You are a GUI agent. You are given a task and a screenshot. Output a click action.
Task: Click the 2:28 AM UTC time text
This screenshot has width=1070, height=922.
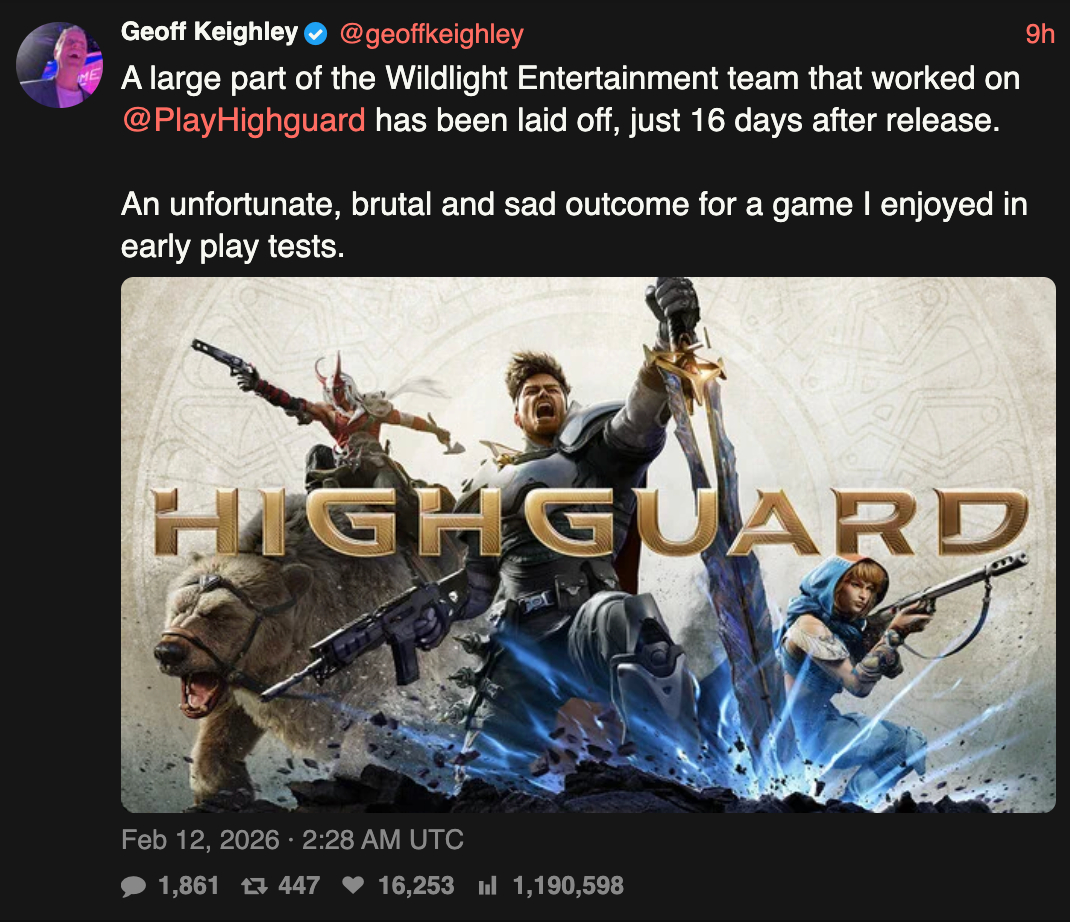(382, 839)
